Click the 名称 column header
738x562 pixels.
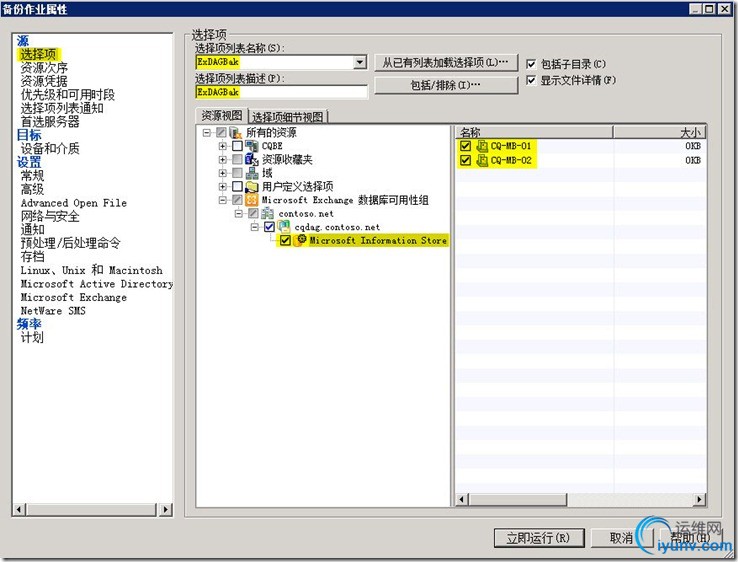click(x=534, y=132)
